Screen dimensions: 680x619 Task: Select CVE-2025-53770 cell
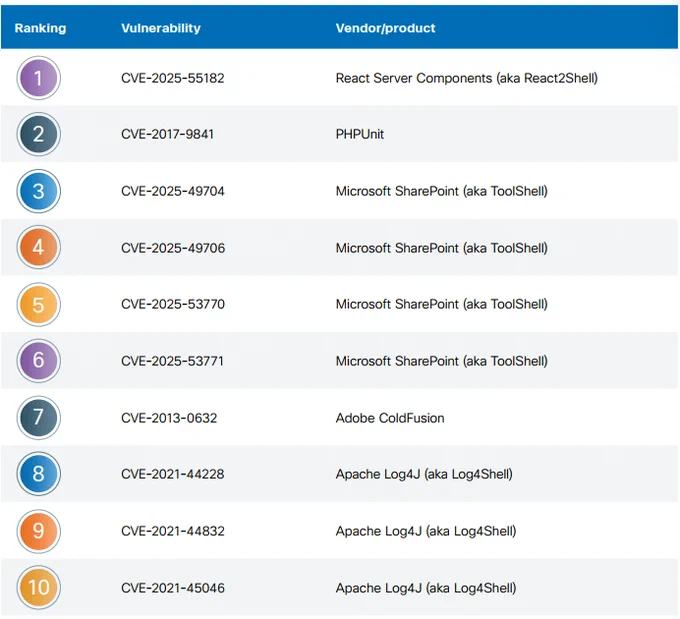pyautogui.click(x=173, y=305)
